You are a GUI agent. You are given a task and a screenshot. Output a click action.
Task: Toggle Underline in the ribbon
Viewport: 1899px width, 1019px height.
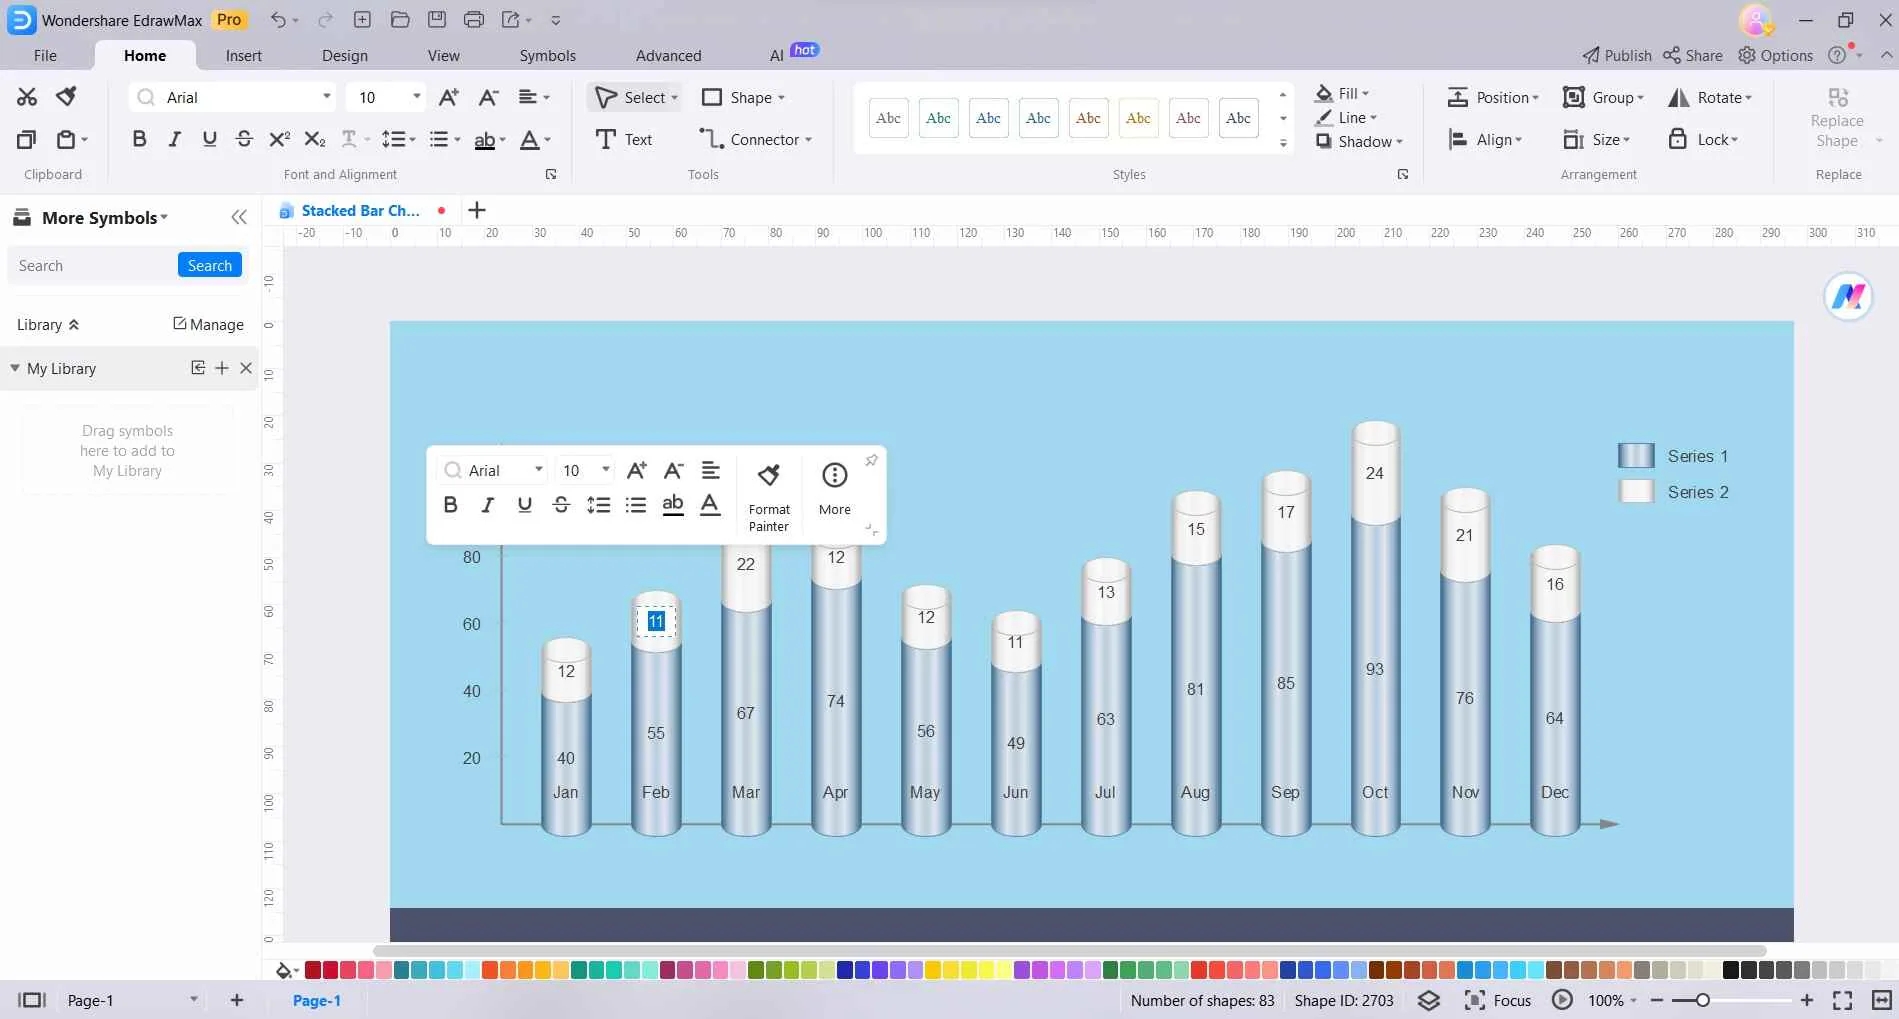coord(209,140)
